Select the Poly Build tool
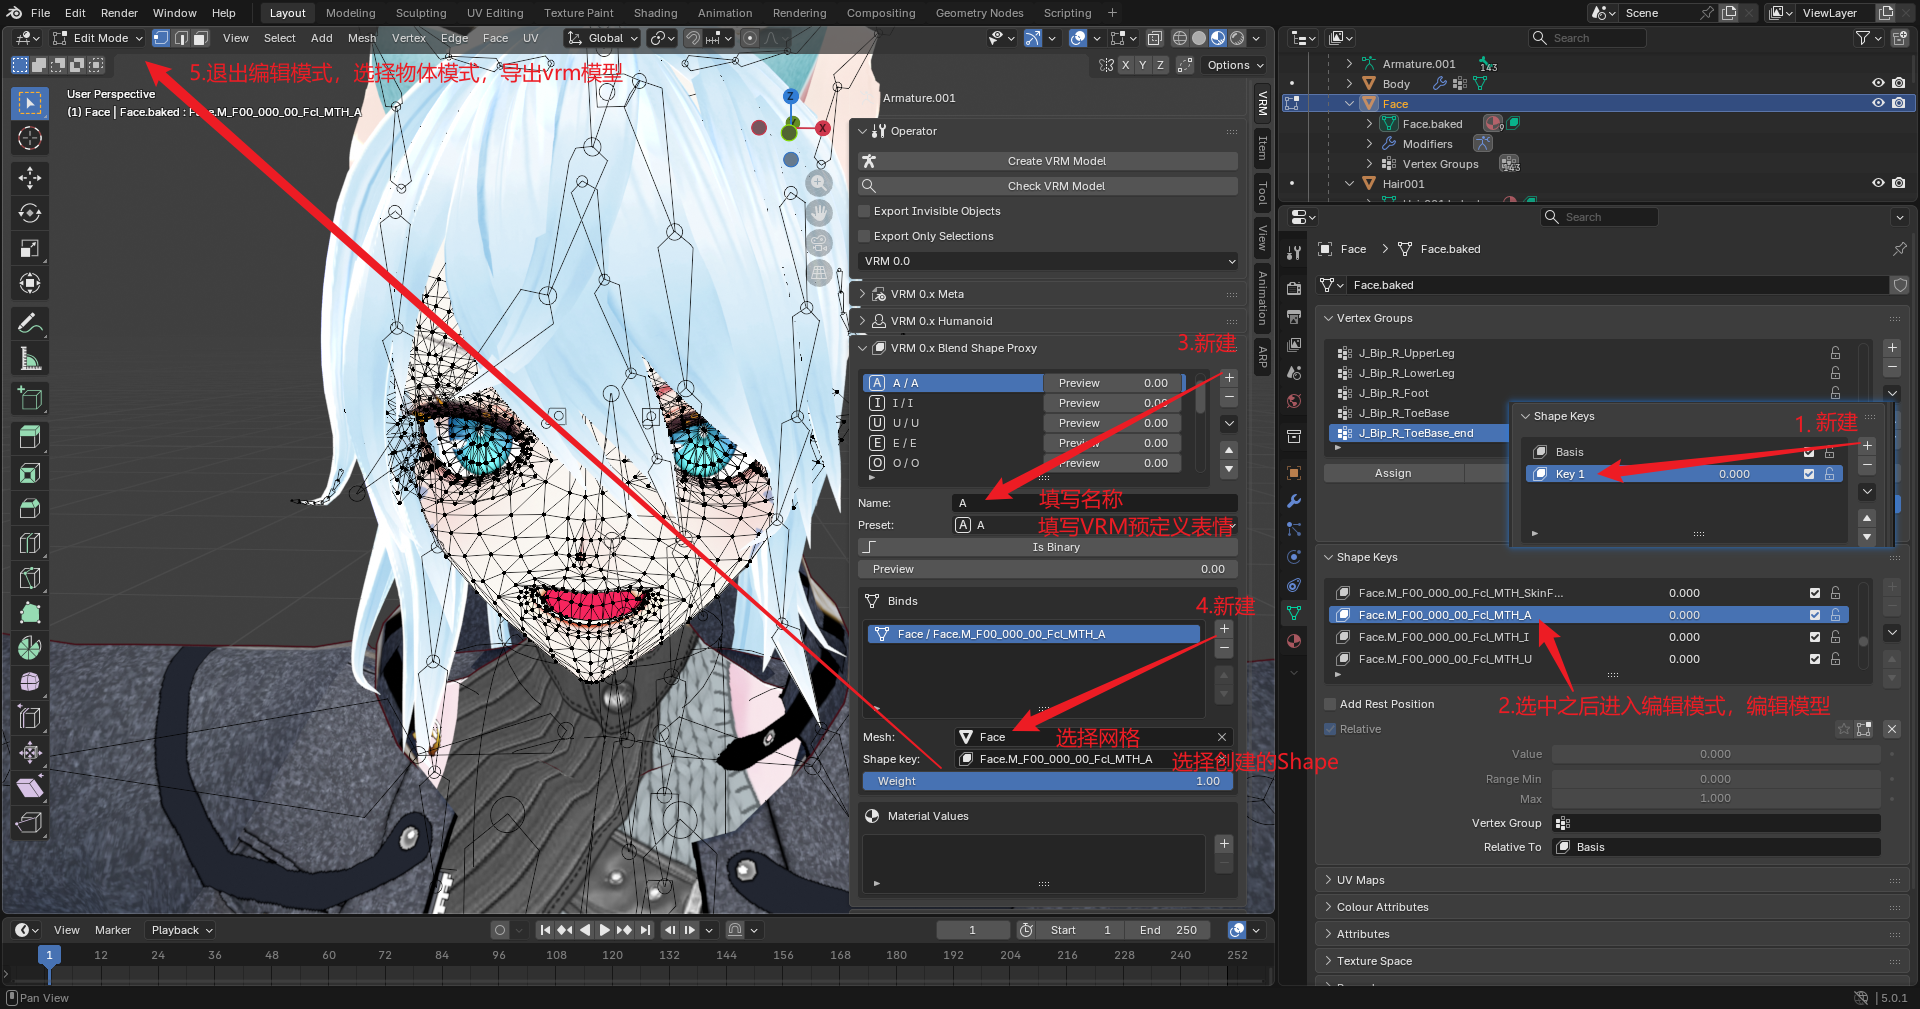Screen dimensions: 1920x1009 [x=30, y=613]
